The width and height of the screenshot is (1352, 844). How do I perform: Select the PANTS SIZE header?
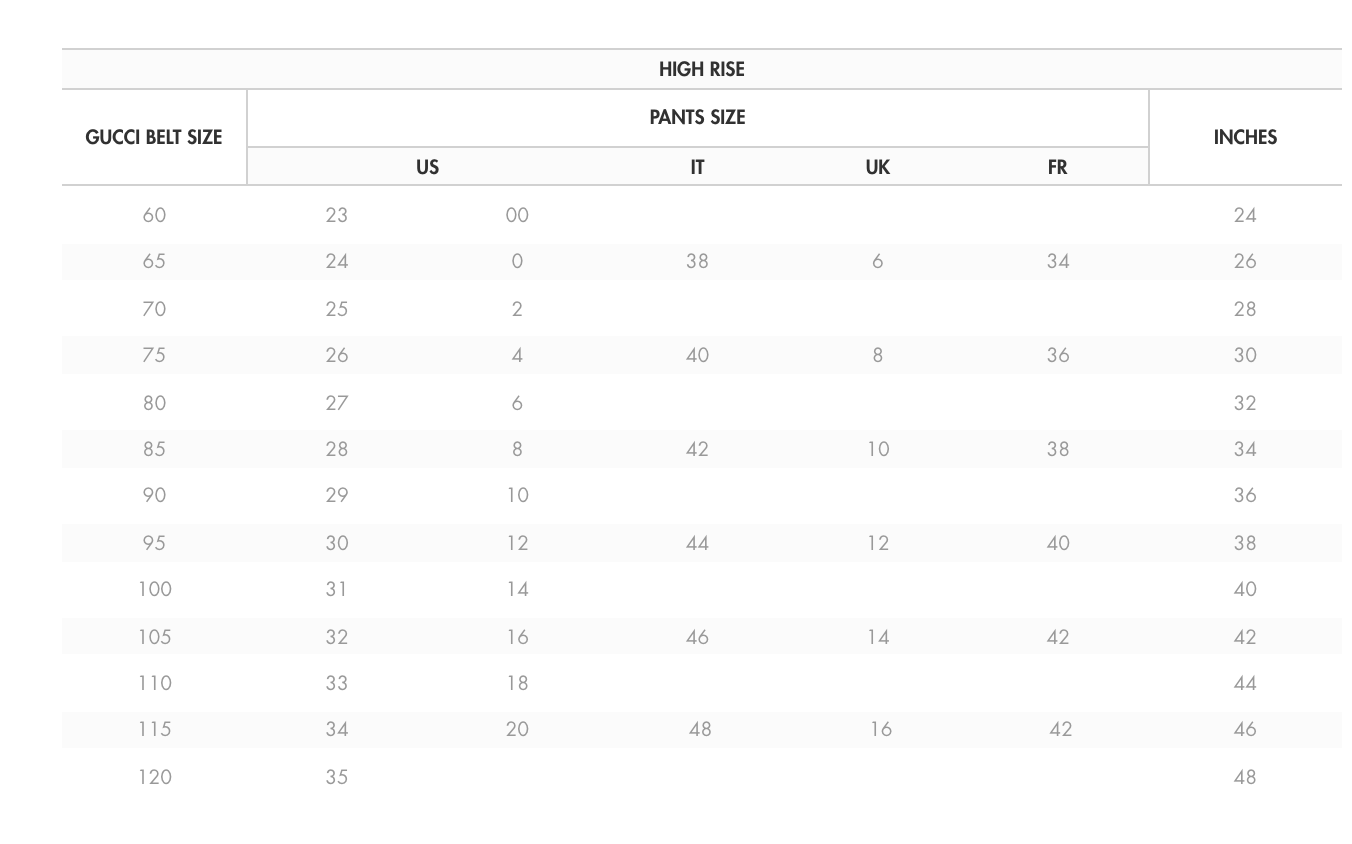pyautogui.click(x=697, y=117)
